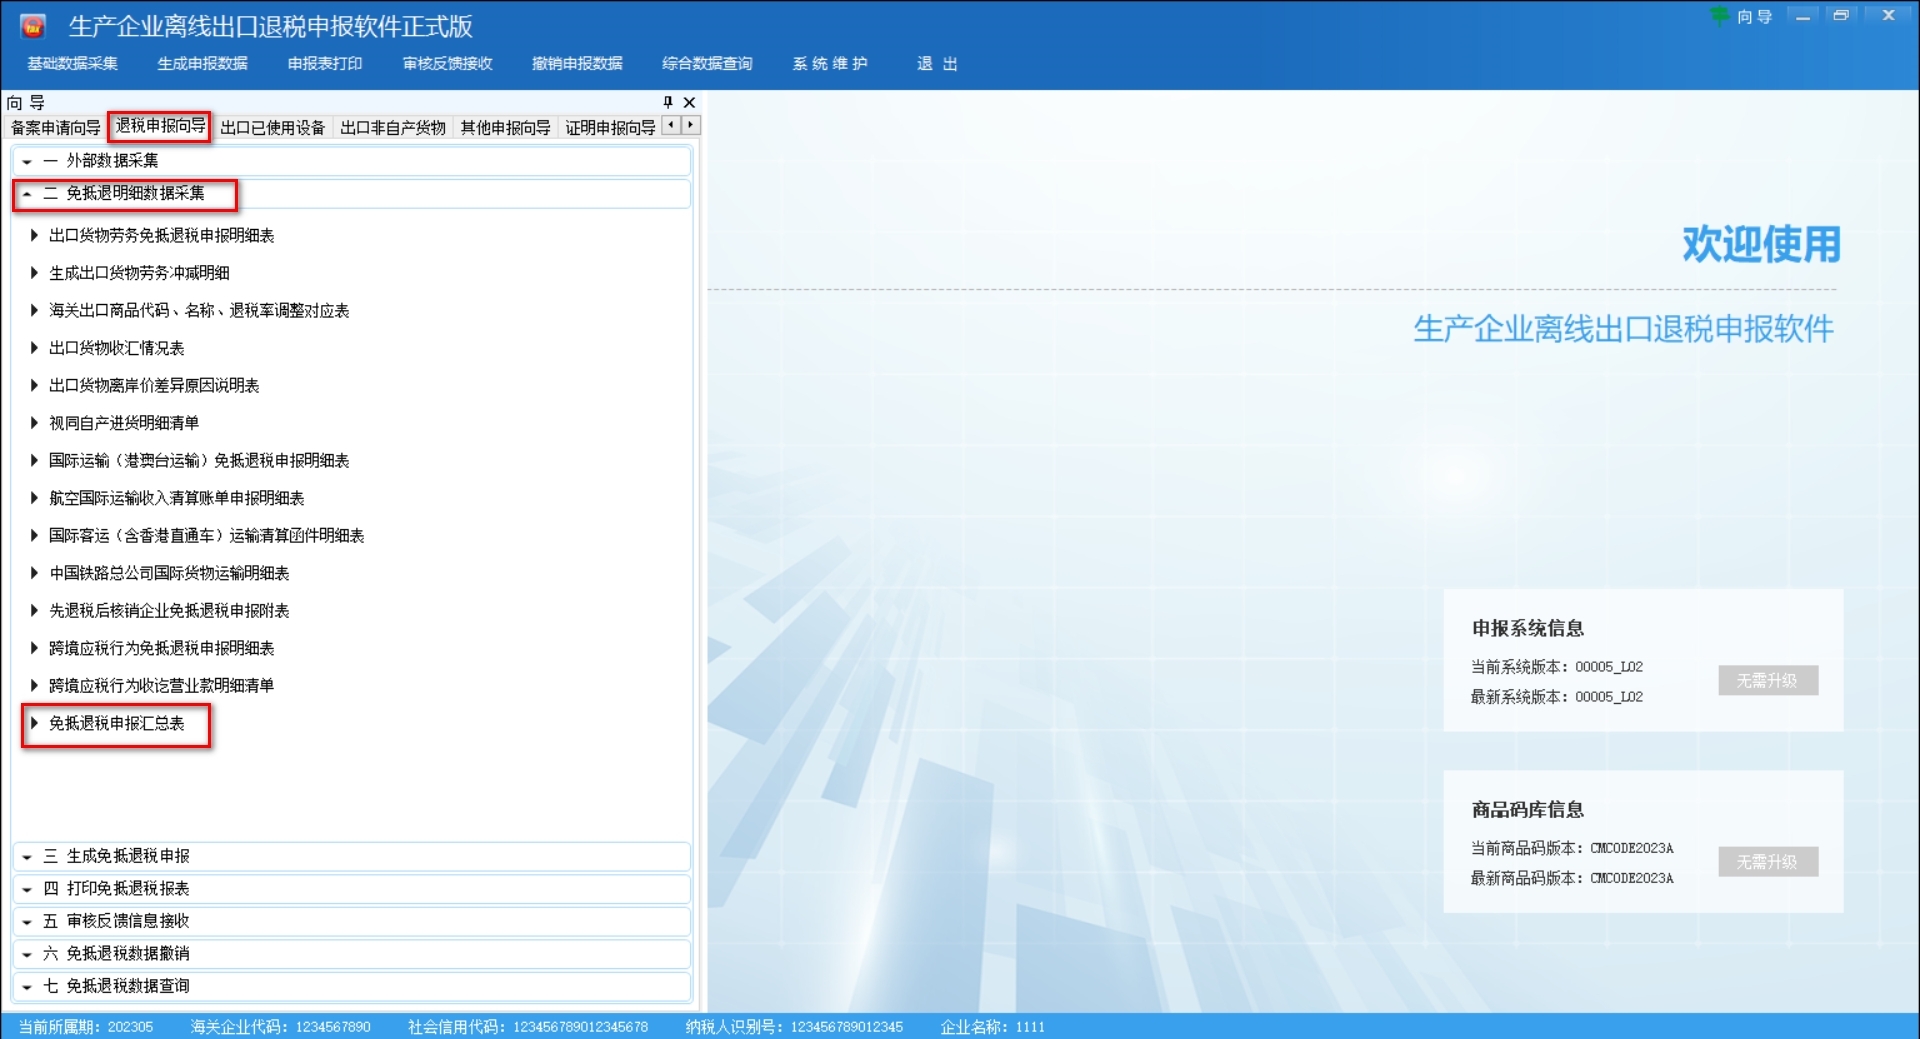Click arrow beside 出口货物收汇情况表
1920x1039 pixels.
click(x=34, y=348)
